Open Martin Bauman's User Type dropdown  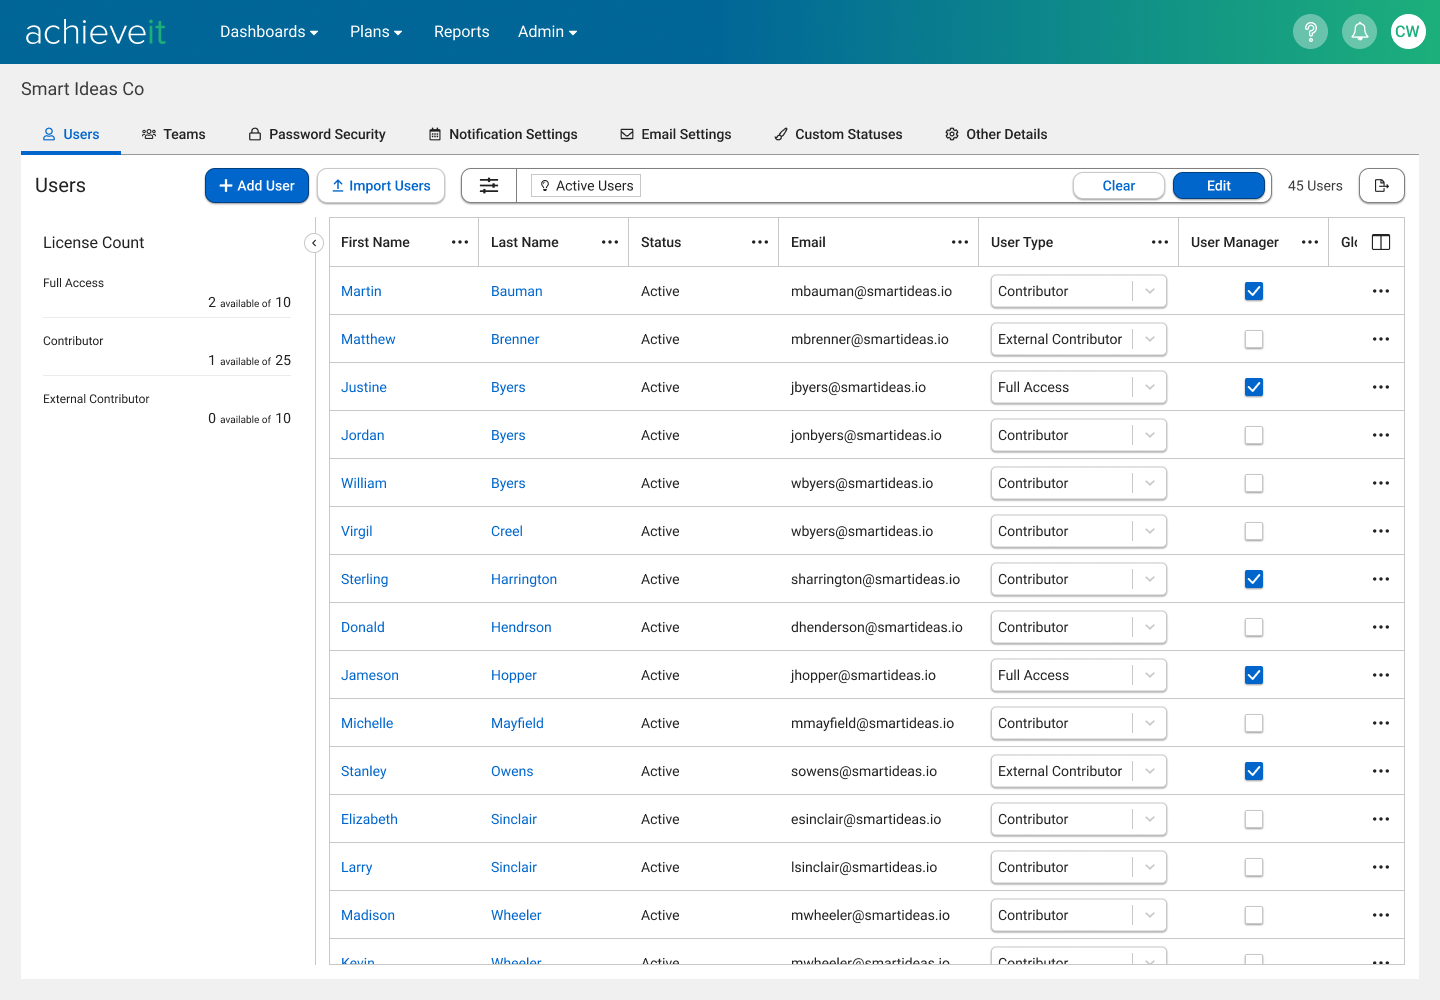1079,291
